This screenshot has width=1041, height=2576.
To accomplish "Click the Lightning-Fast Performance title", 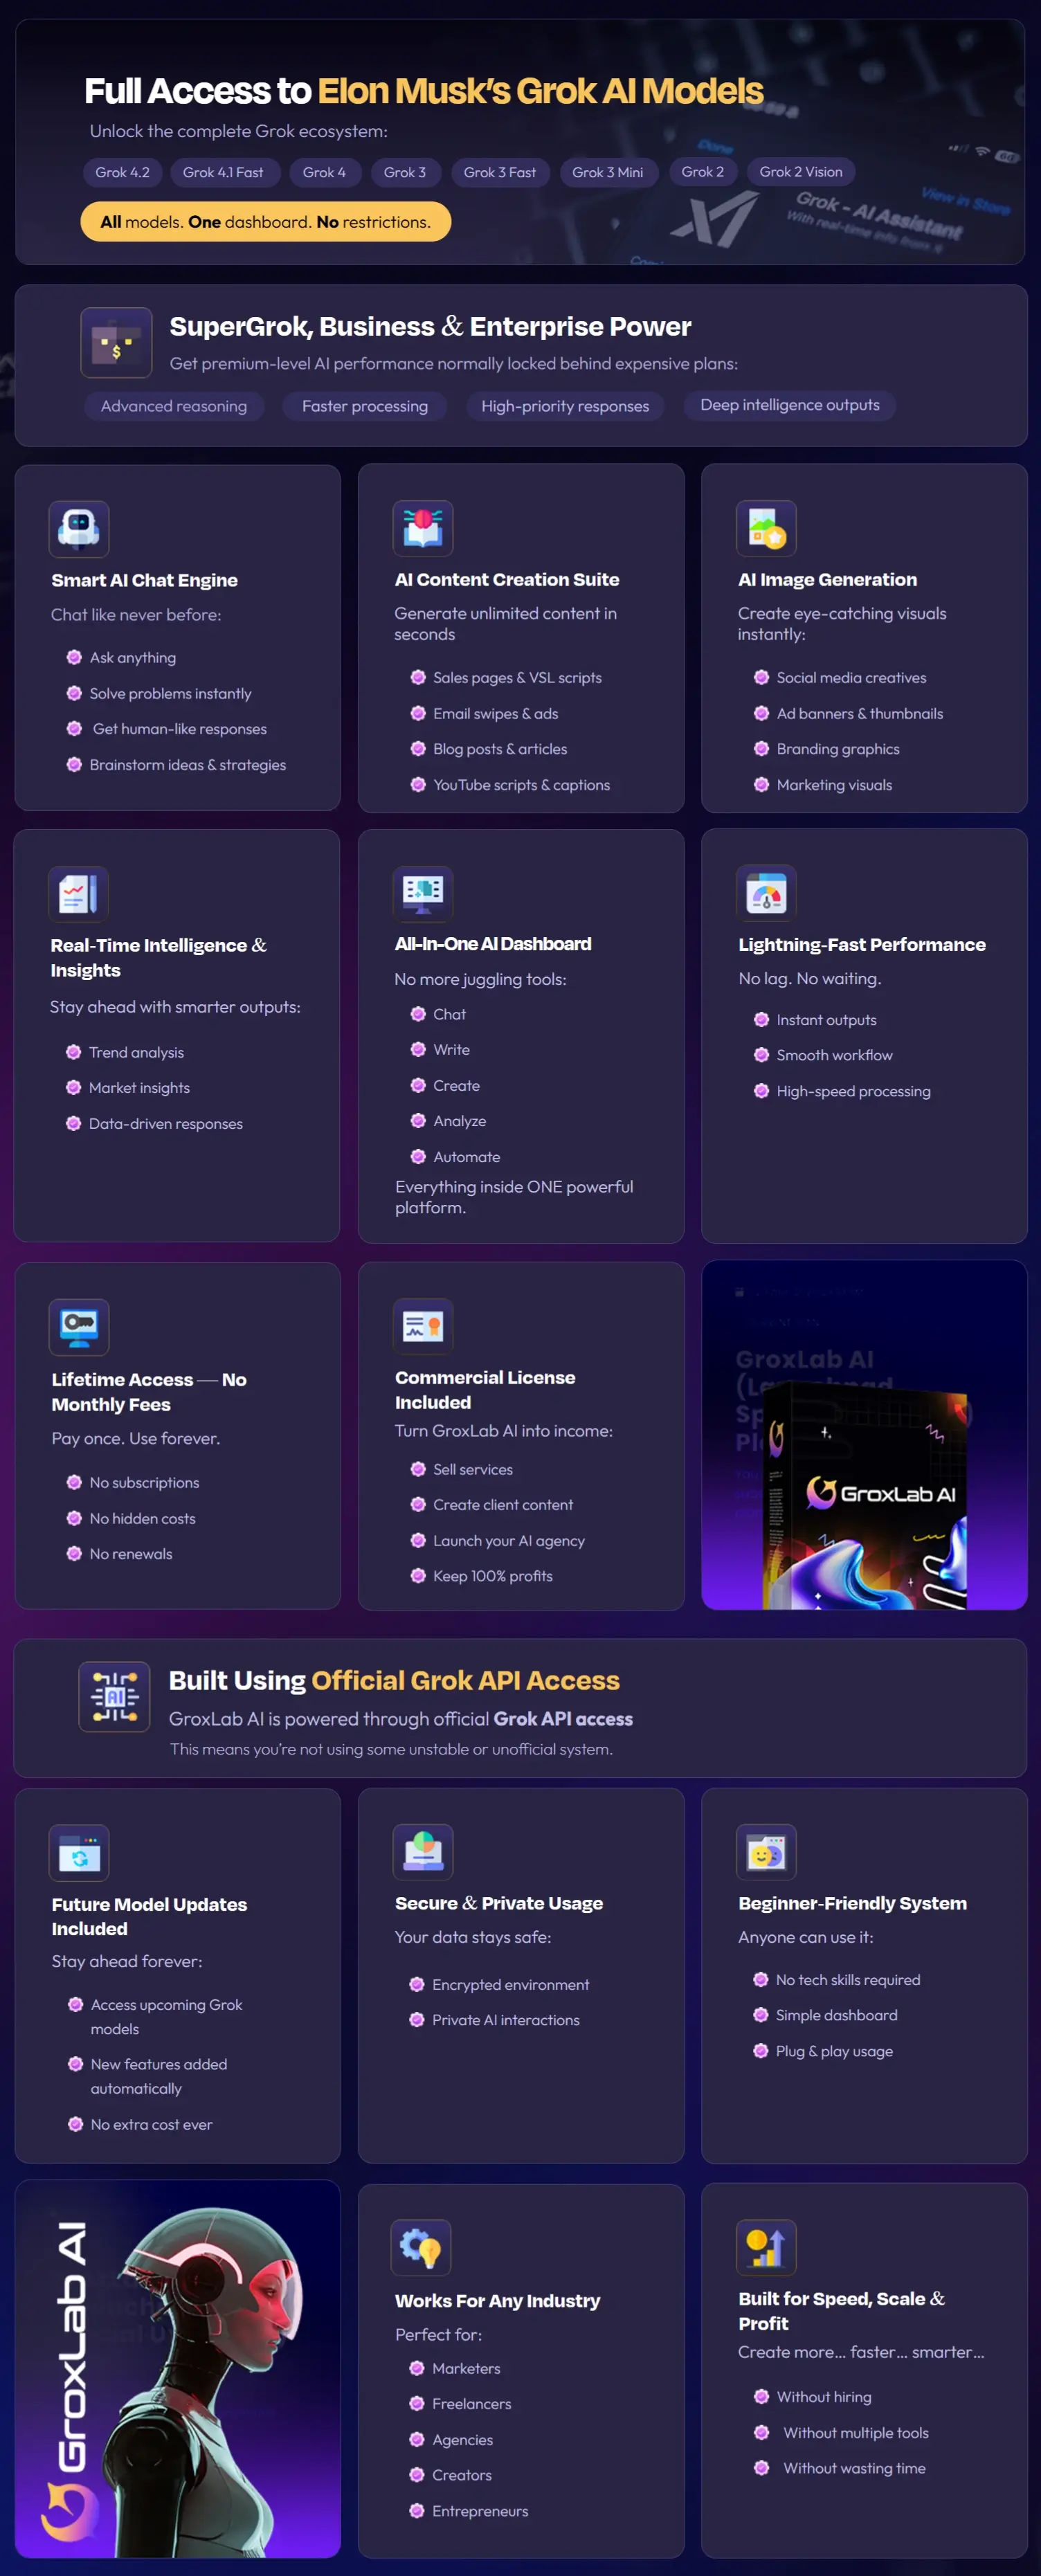I will 862,945.
